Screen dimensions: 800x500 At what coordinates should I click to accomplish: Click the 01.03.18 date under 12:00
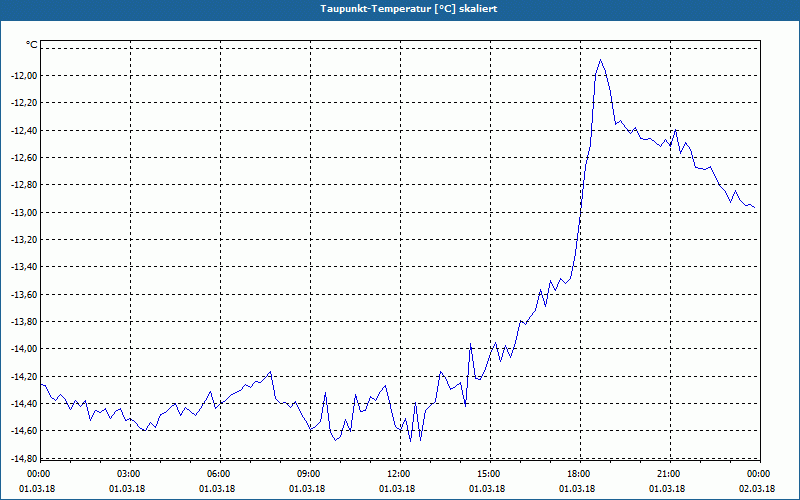click(x=397, y=489)
